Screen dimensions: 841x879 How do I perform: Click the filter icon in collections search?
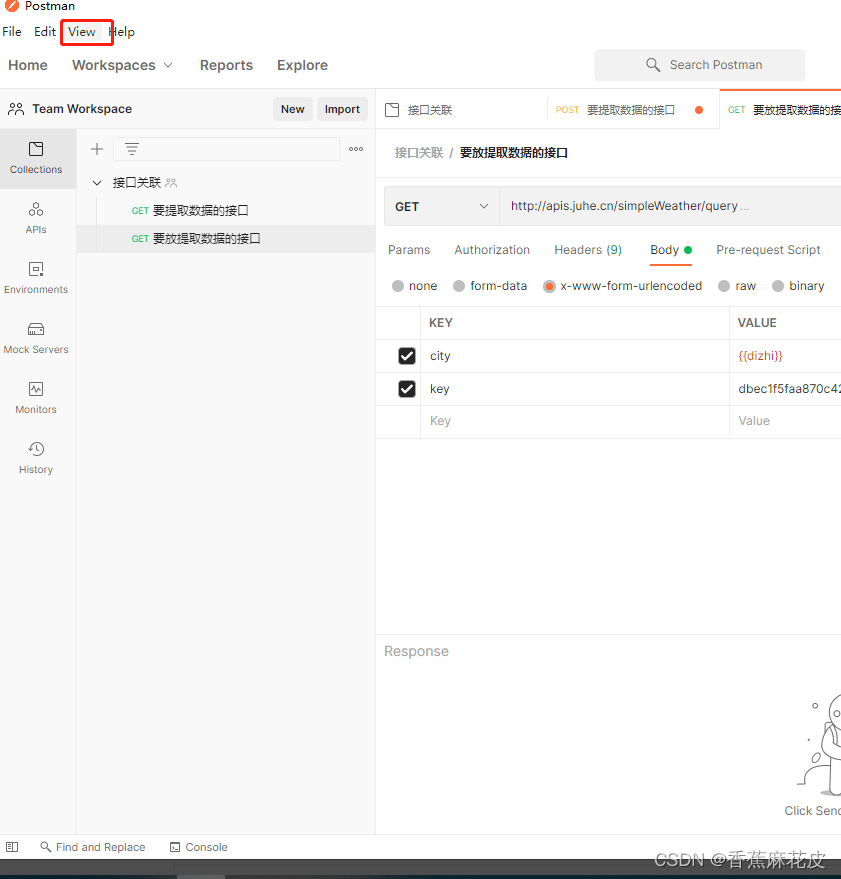coord(132,149)
